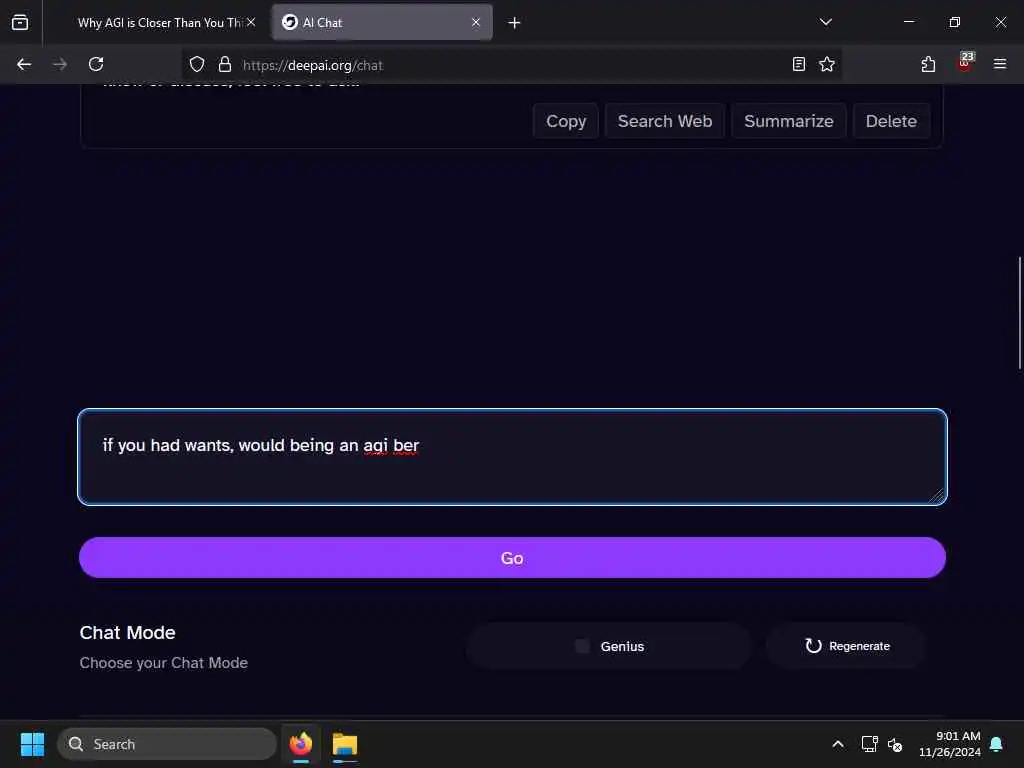Click the Search Web button
This screenshot has height=768, width=1024.
click(665, 121)
